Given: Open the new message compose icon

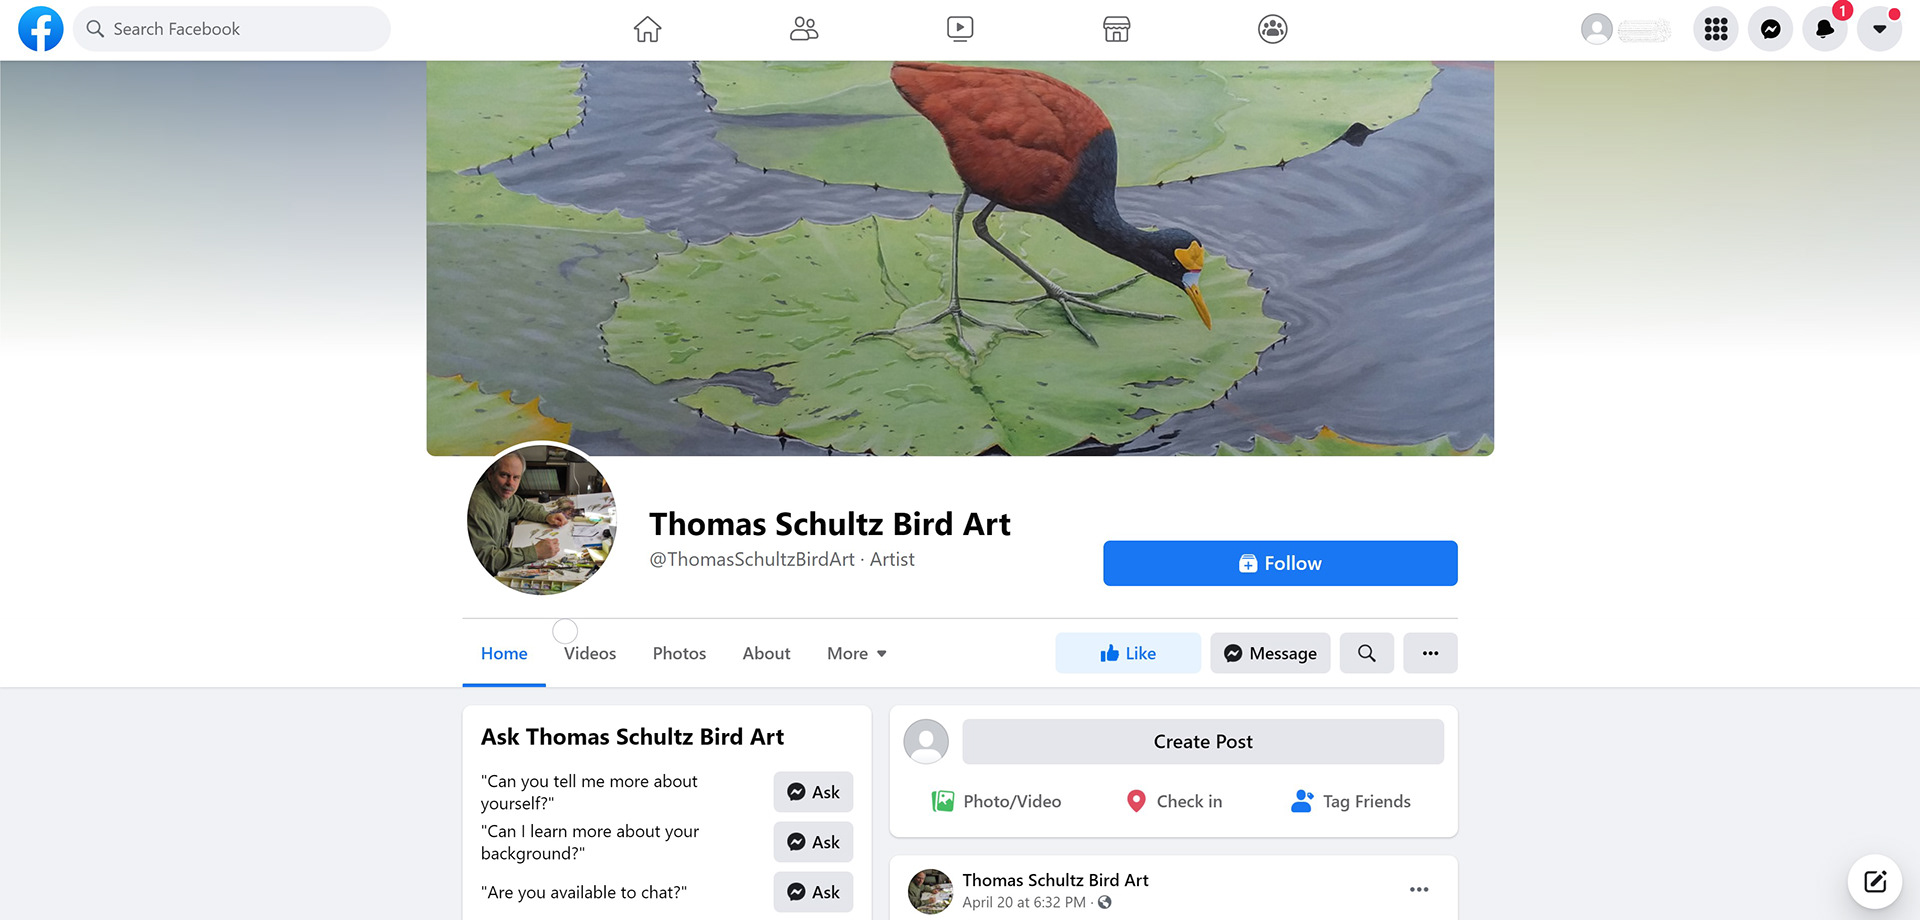Looking at the screenshot, I should (x=1875, y=881).
